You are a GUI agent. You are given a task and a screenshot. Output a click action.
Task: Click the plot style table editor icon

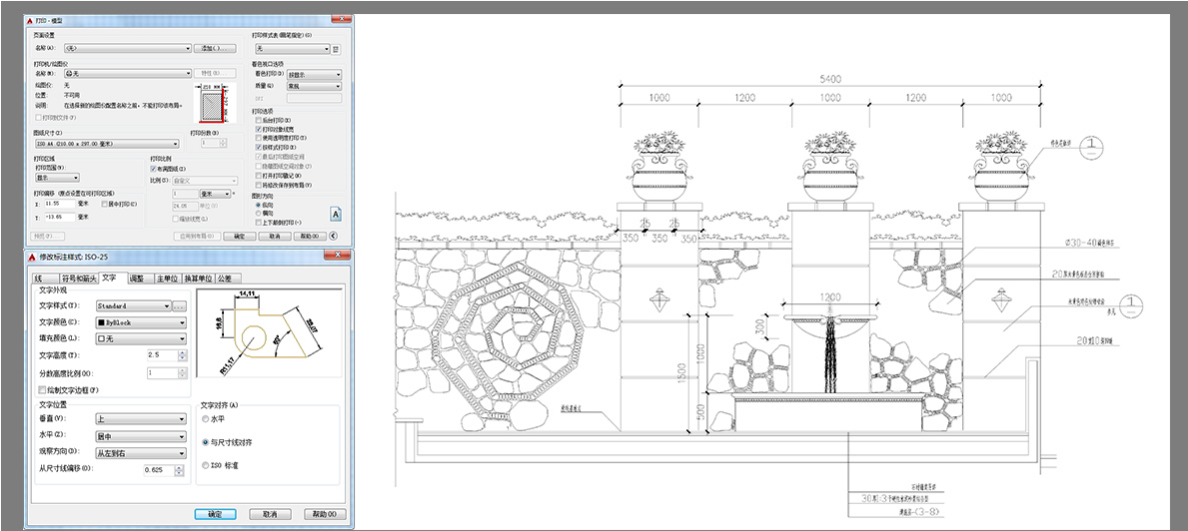pos(335,48)
